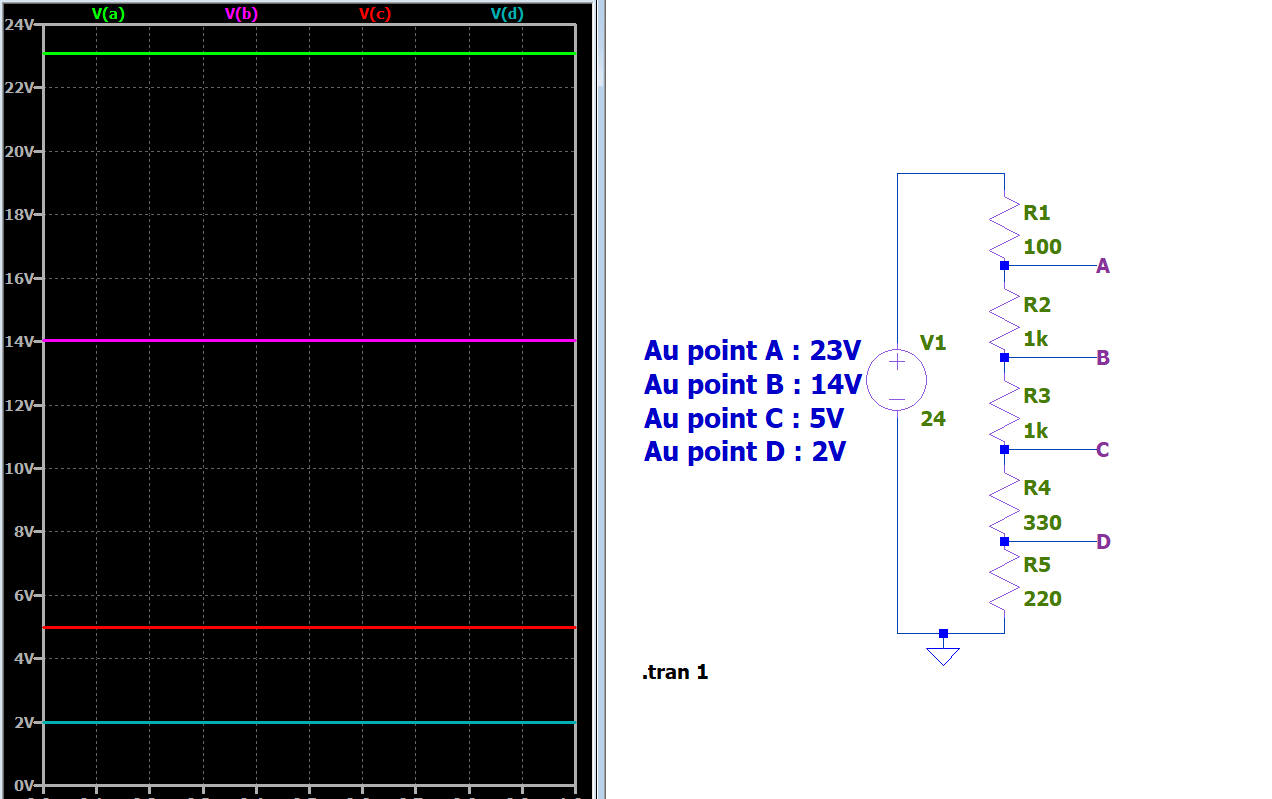Click the splitter bar between plot and schematic

tap(600, 399)
